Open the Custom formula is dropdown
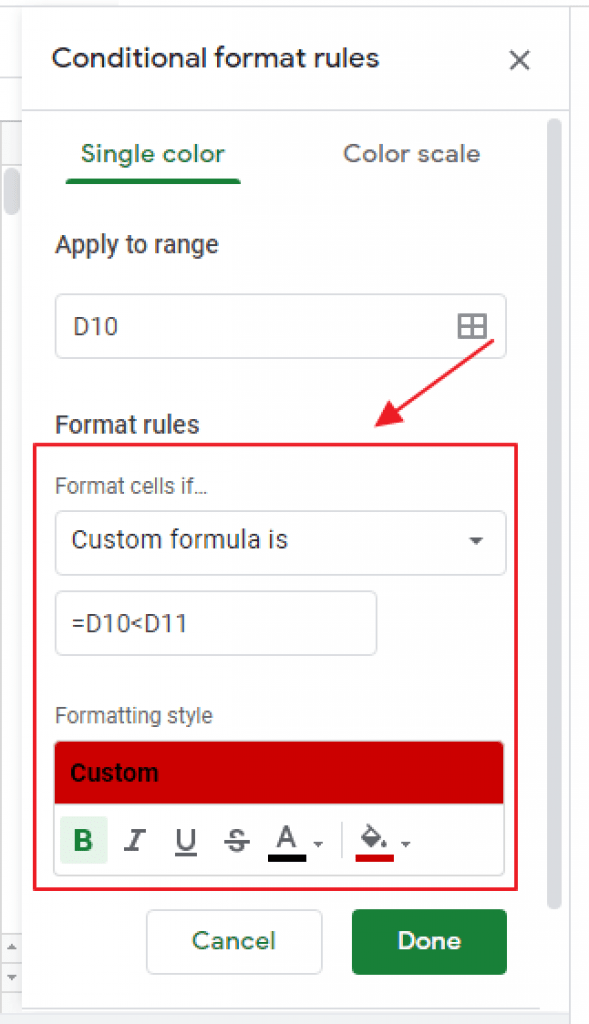 280,543
